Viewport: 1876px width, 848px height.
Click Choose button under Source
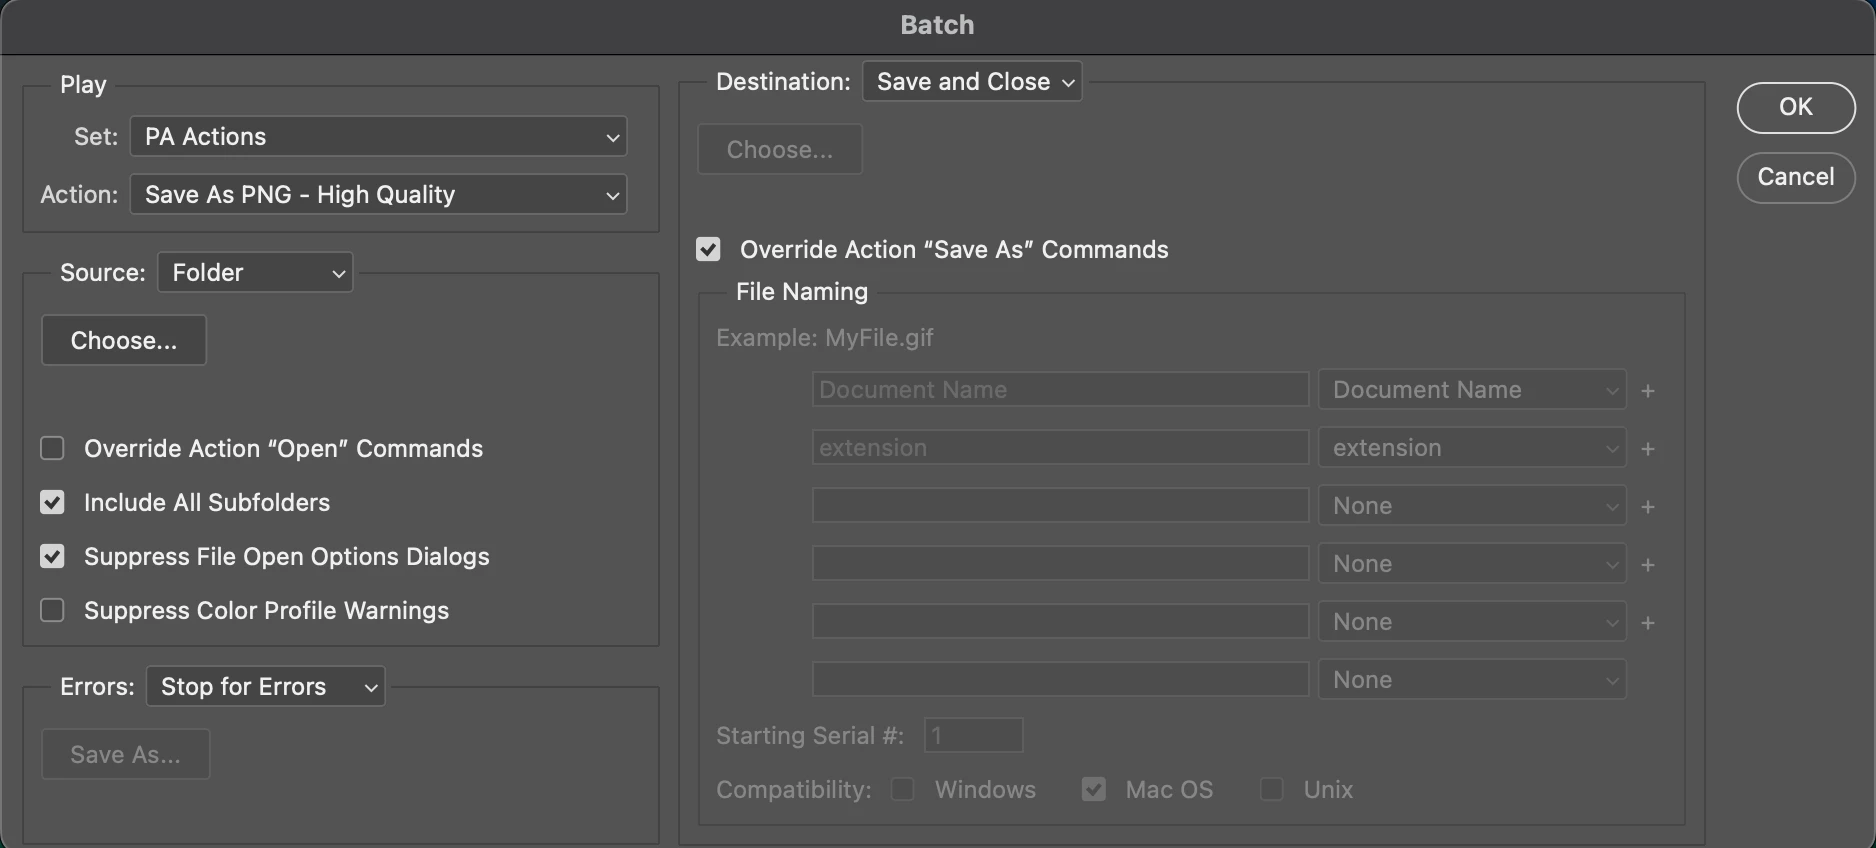pyautogui.click(x=124, y=341)
